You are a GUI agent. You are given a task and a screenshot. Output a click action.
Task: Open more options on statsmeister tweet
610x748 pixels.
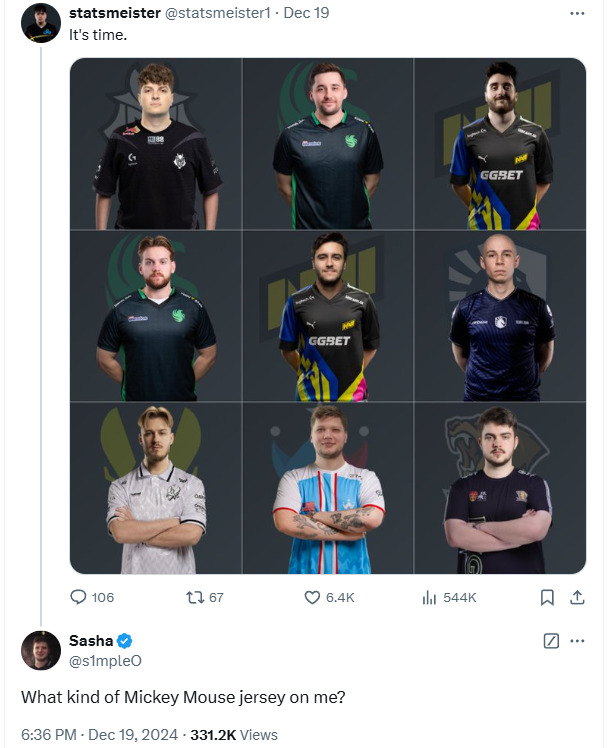pos(577,13)
